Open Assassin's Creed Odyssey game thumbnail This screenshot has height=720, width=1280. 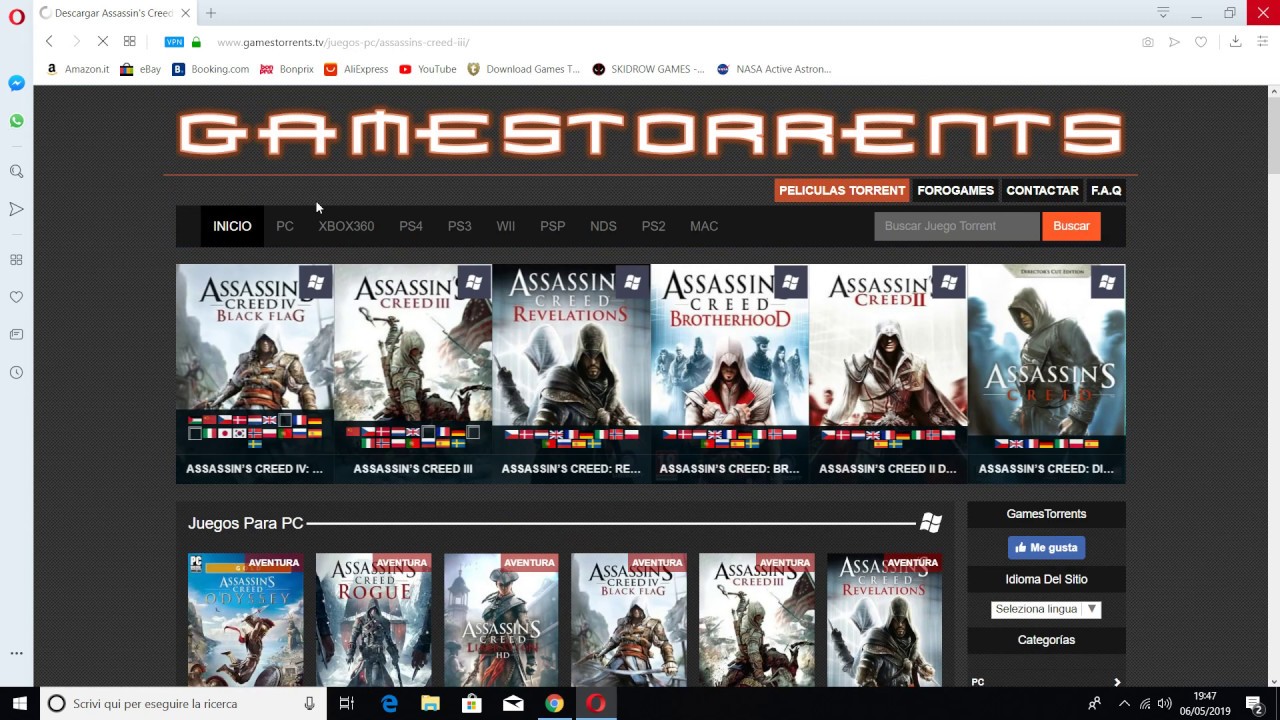246,620
